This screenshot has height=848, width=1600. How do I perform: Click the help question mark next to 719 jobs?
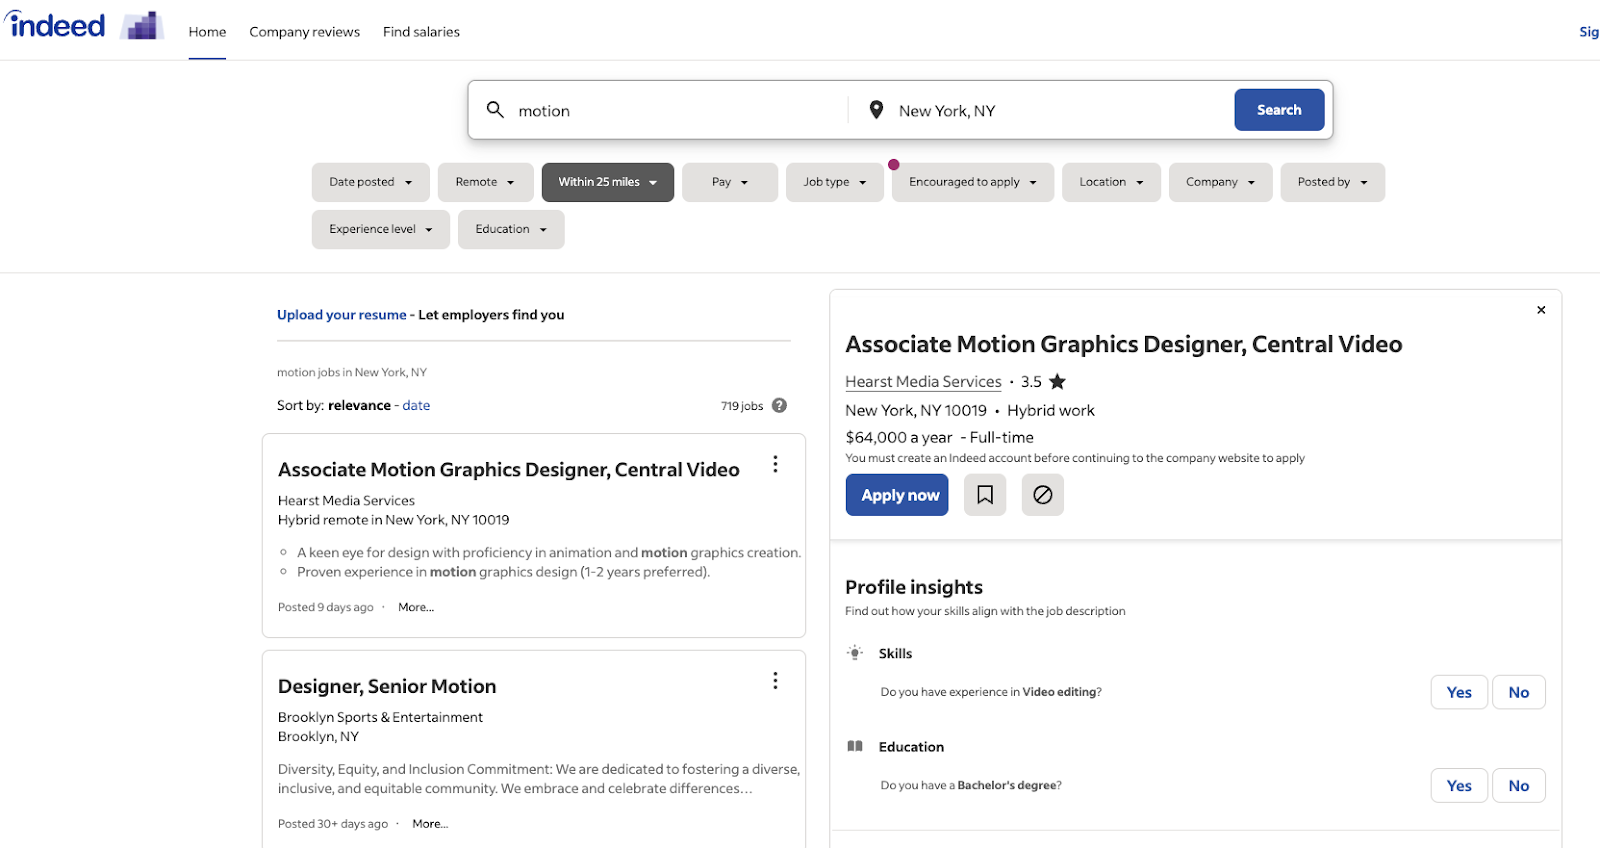click(780, 405)
